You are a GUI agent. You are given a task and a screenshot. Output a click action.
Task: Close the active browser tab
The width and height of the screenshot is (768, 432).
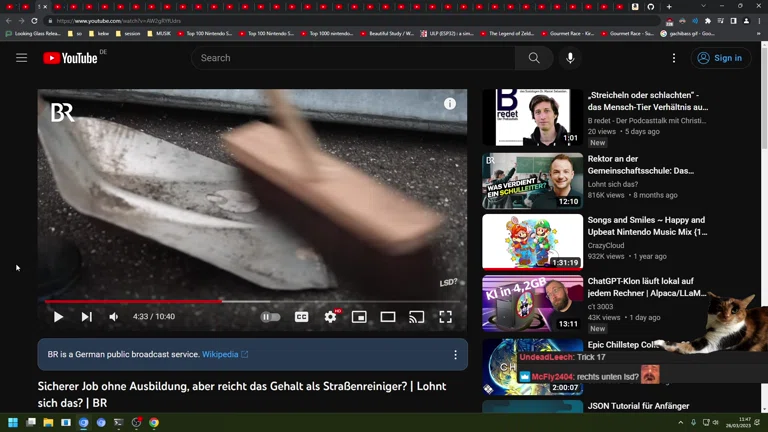[45, 7]
